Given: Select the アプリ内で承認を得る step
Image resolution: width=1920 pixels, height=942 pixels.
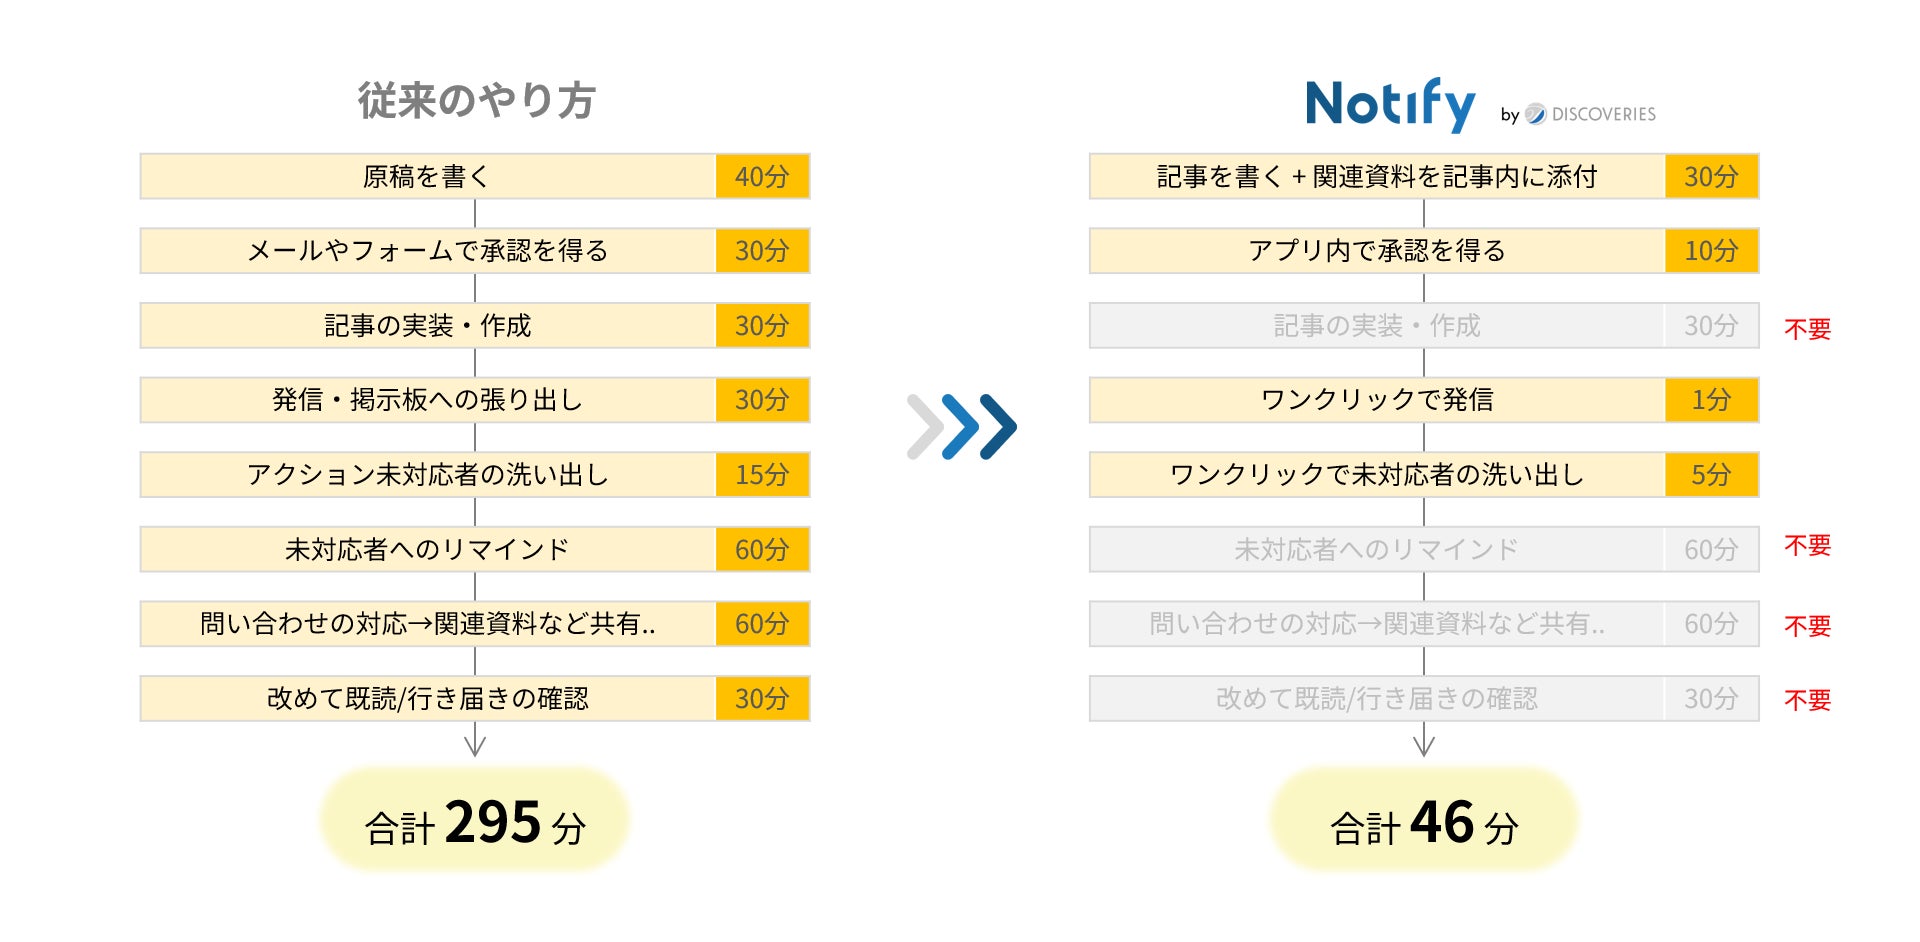Looking at the screenshot, I should [1377, 251].
